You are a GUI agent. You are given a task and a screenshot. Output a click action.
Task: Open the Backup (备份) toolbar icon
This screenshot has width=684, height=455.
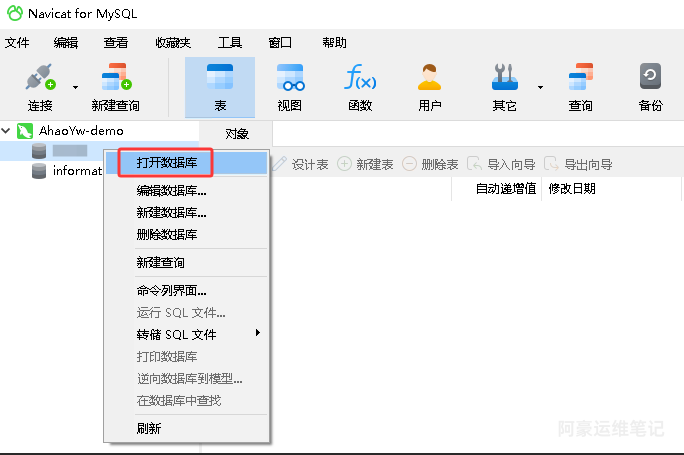(x=650, y=76)
